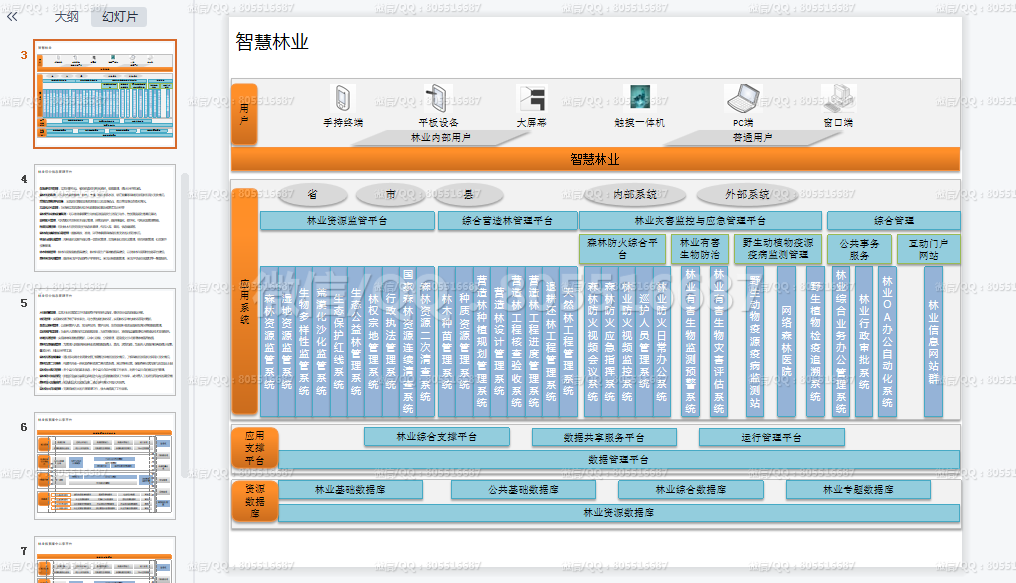
Task: Click the 大屏幕 large screen icon
Action: [x=532, y=99]
